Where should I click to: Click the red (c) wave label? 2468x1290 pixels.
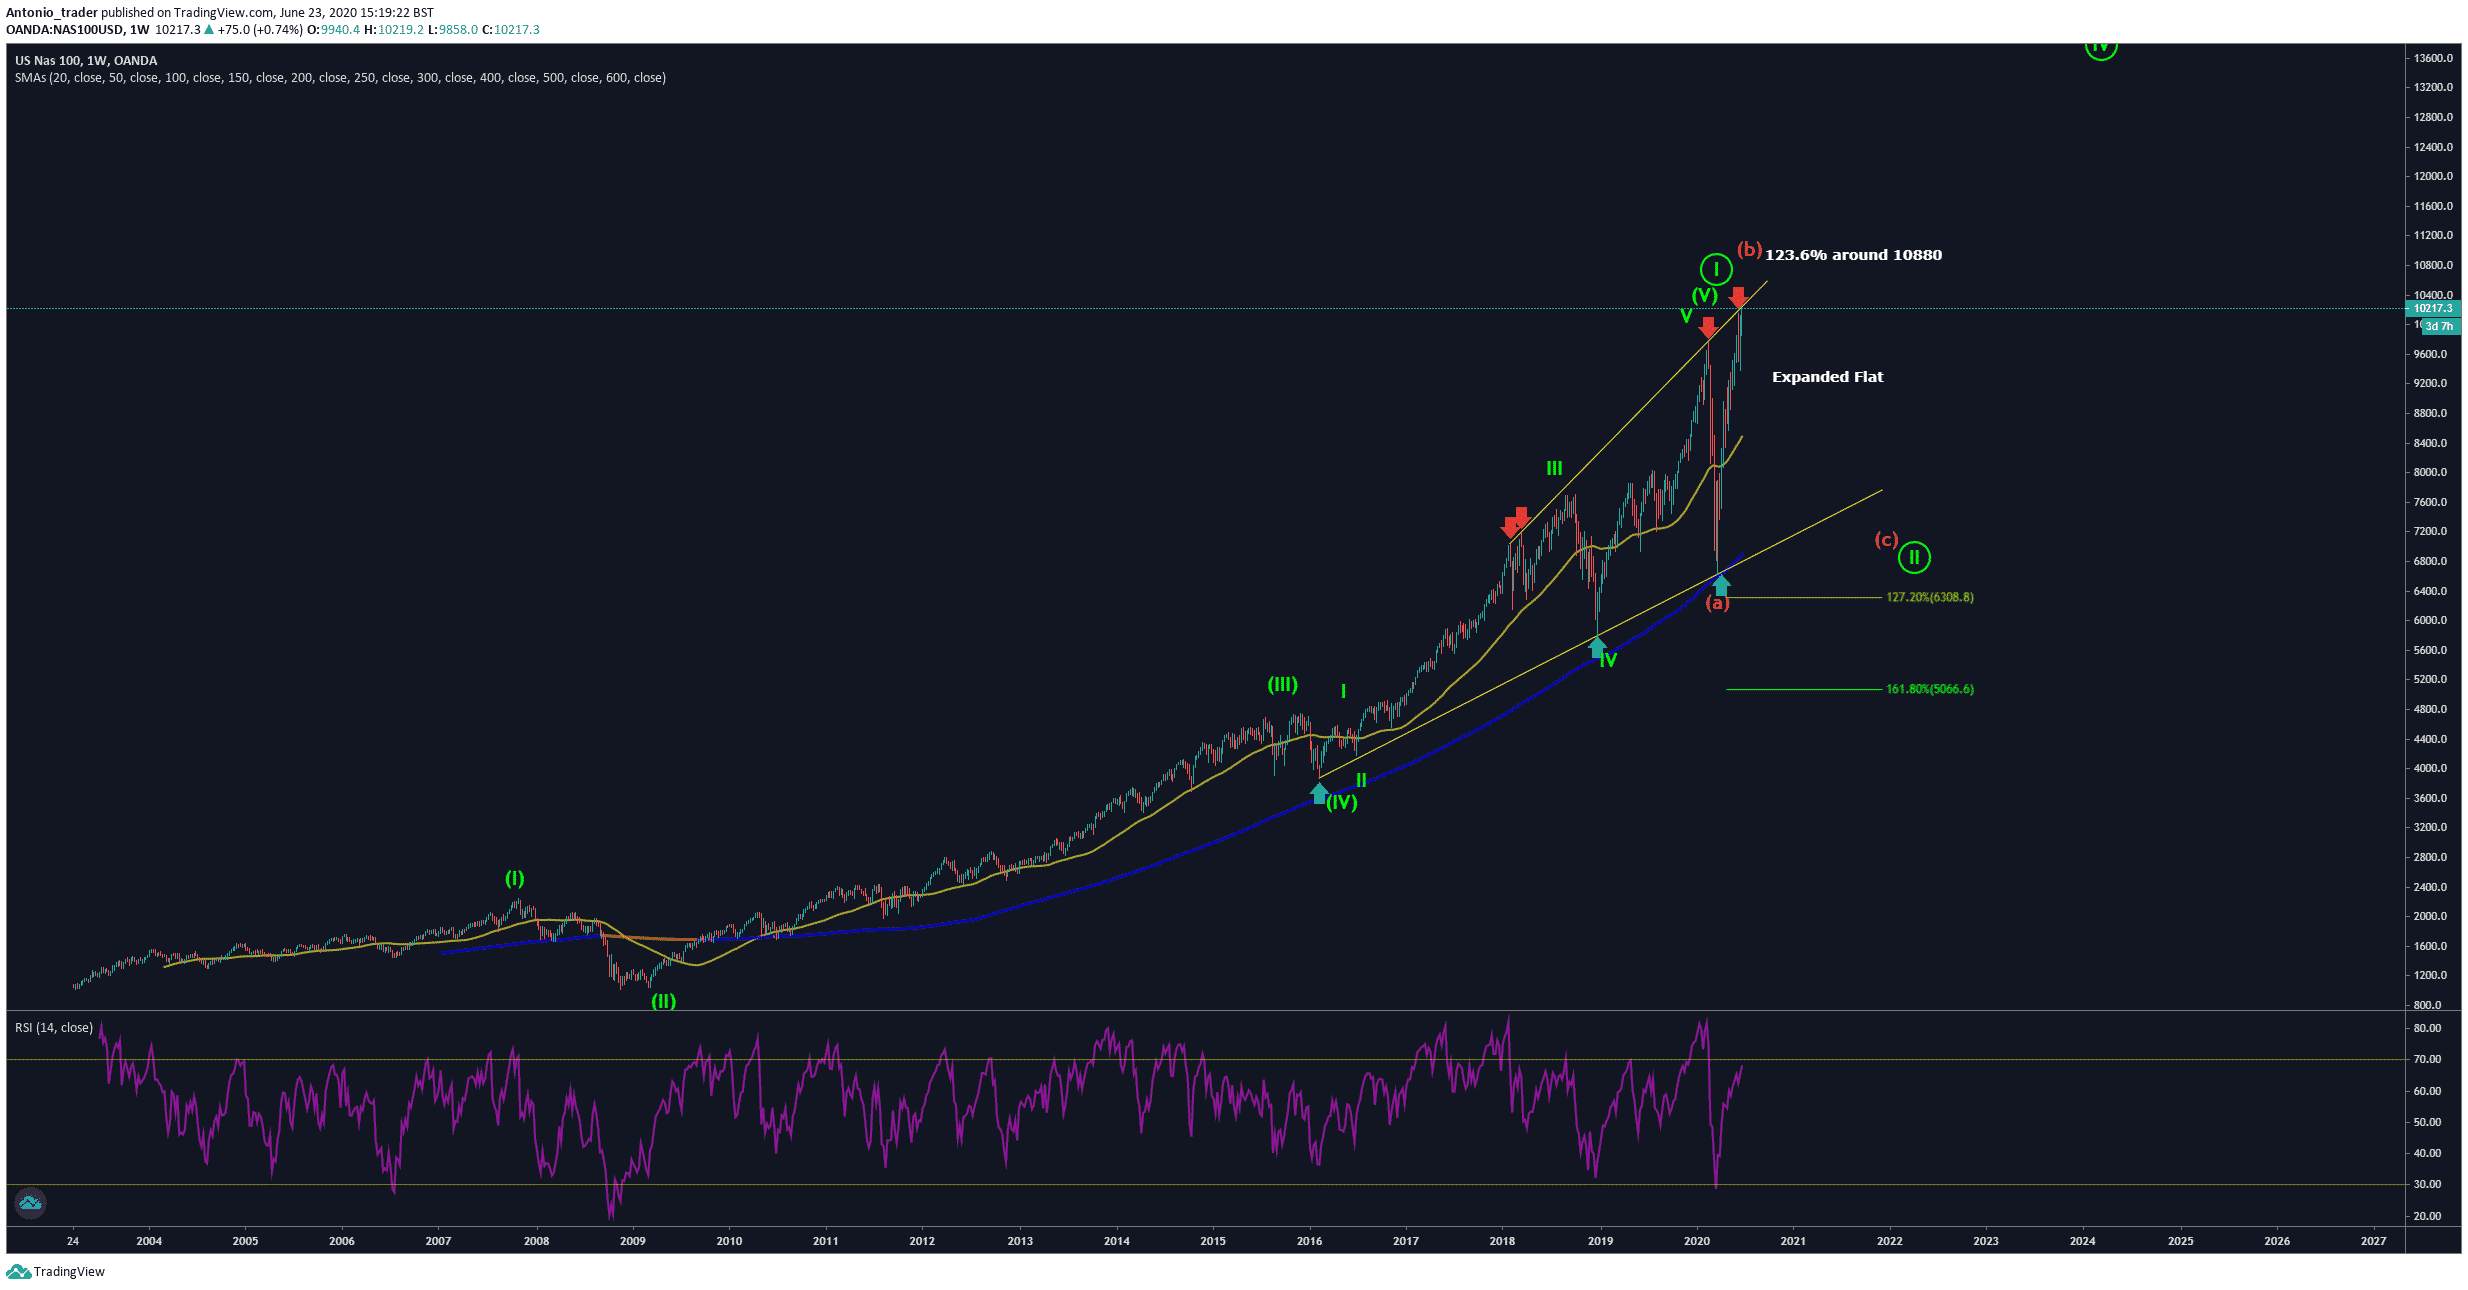point(1886,540)
